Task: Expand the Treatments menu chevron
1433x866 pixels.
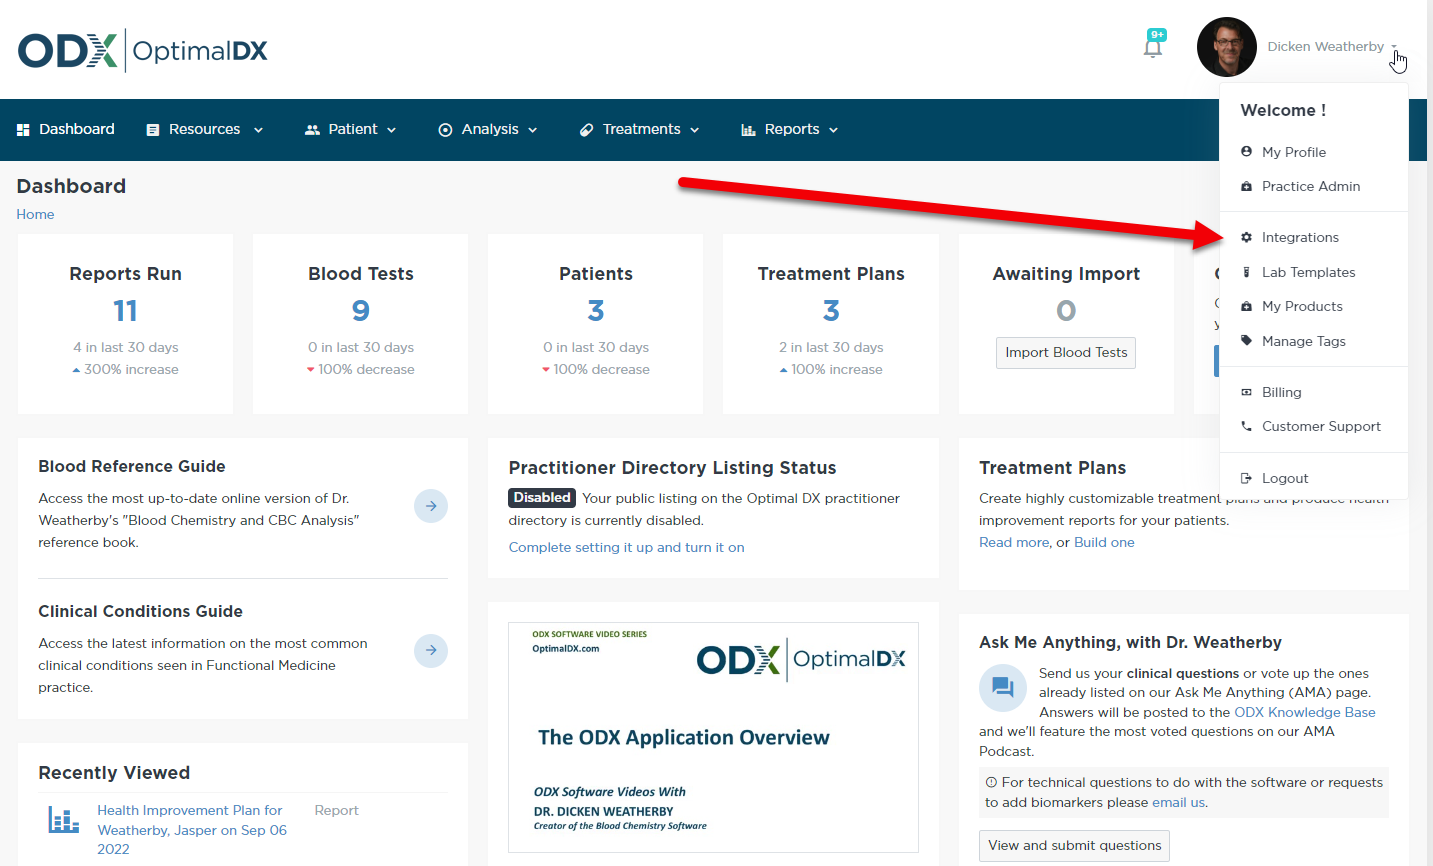Action: pyautogui.click(x=694, y=130)
